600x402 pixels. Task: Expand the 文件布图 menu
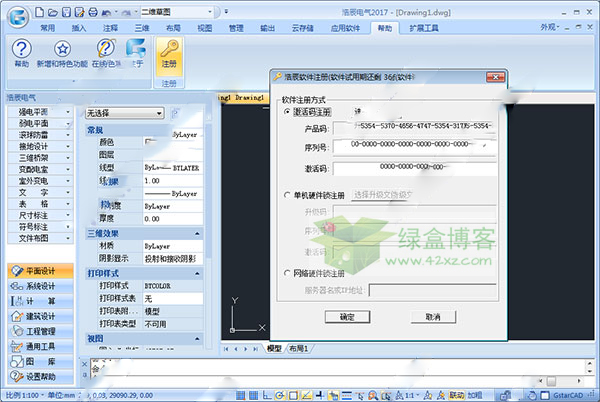coord(40,238)
